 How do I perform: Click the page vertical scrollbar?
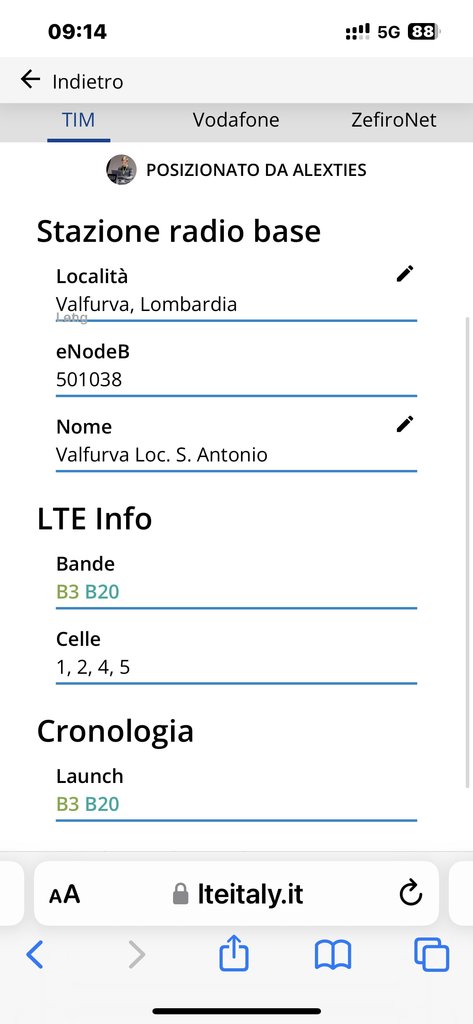click(x=467, y=552)
